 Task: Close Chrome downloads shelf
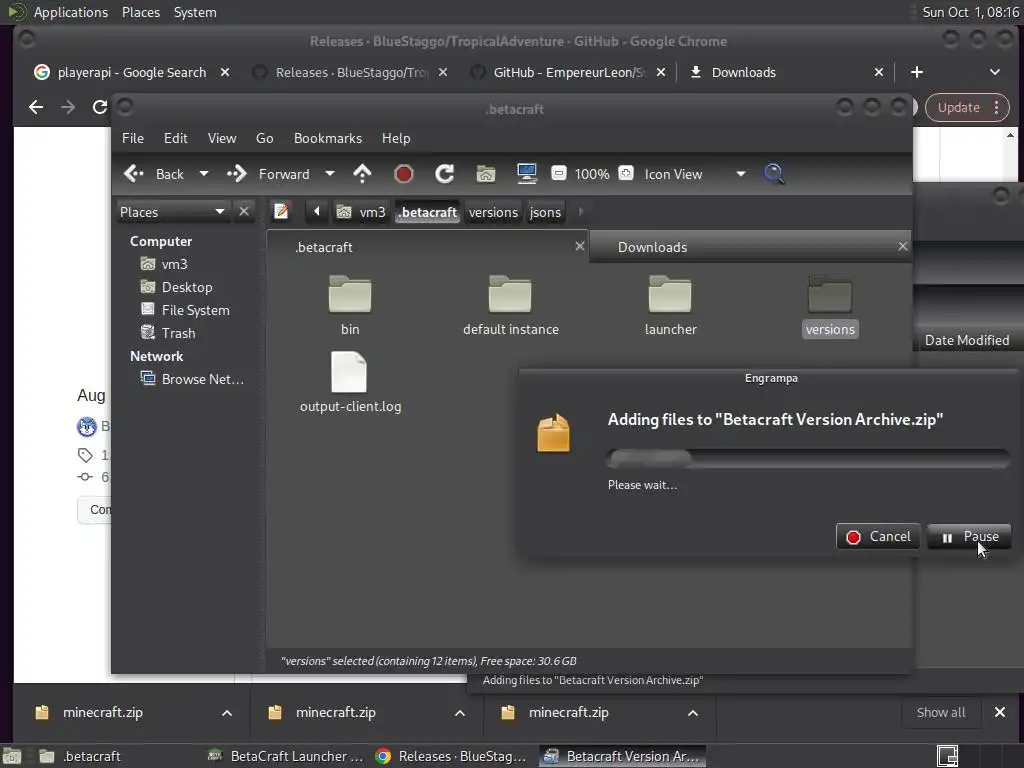coord(1000,712)
